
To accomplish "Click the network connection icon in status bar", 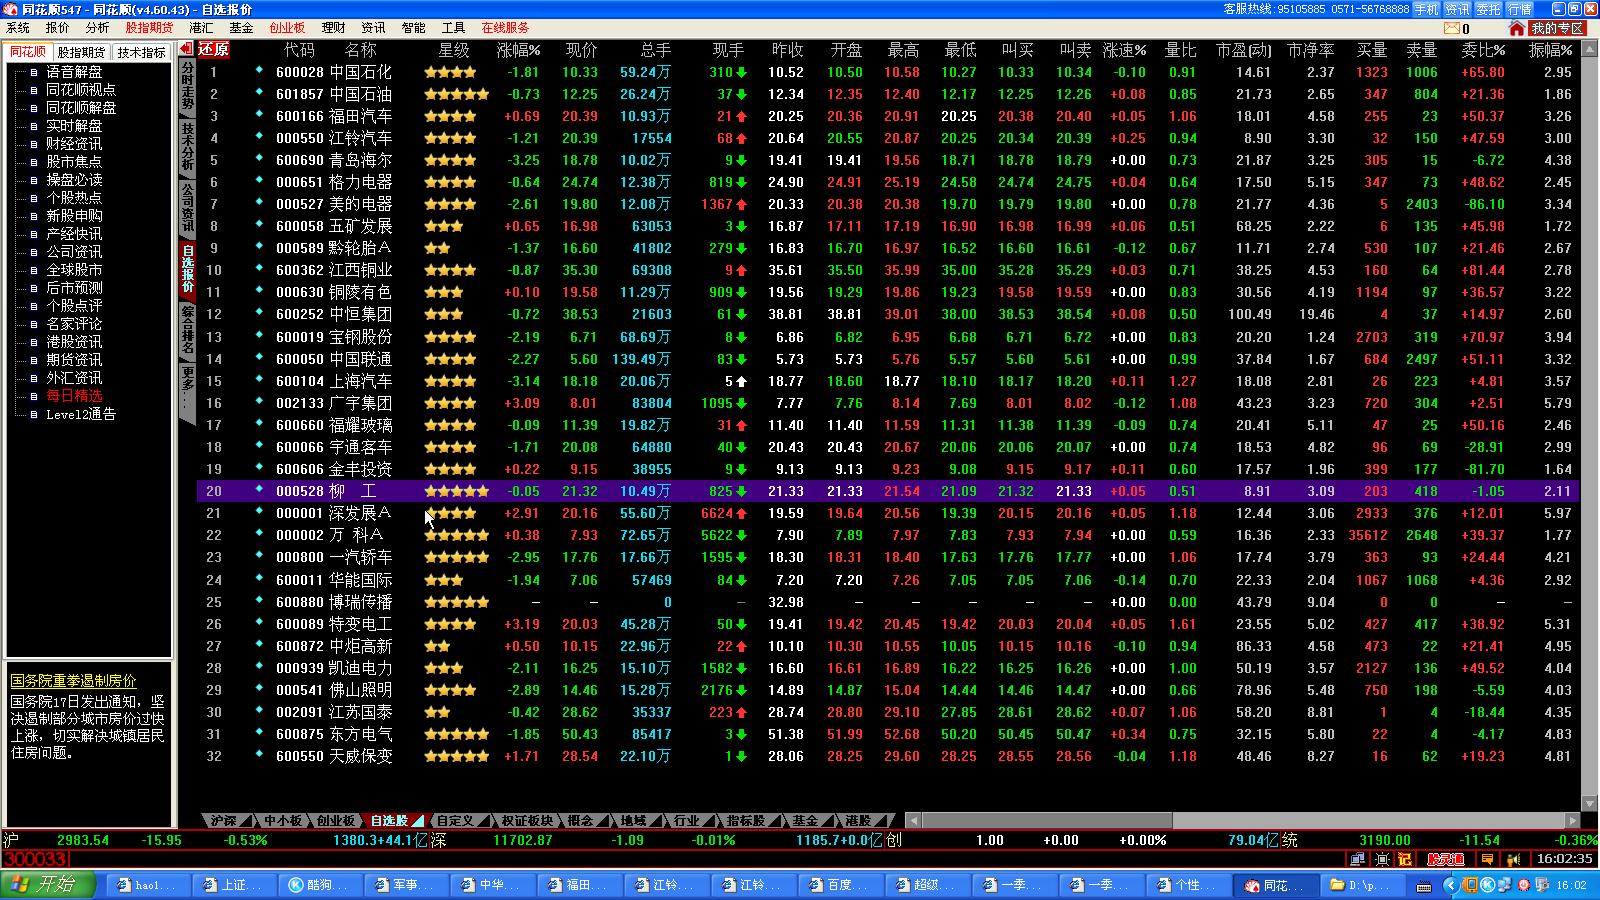I will (1357, 859).
